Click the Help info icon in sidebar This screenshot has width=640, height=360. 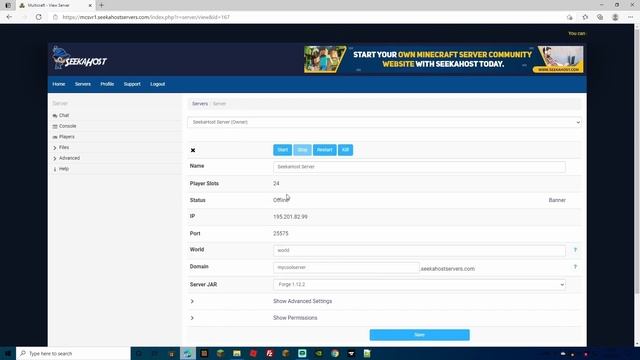(x=55, y=169)
